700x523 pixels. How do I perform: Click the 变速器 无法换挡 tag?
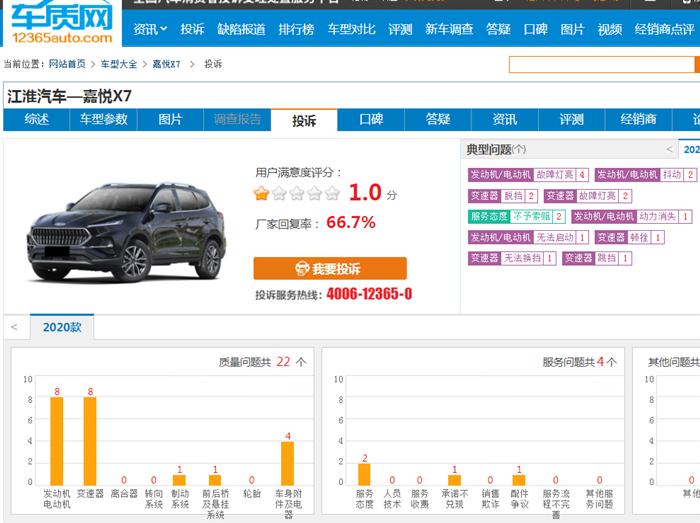pos(512,258)
